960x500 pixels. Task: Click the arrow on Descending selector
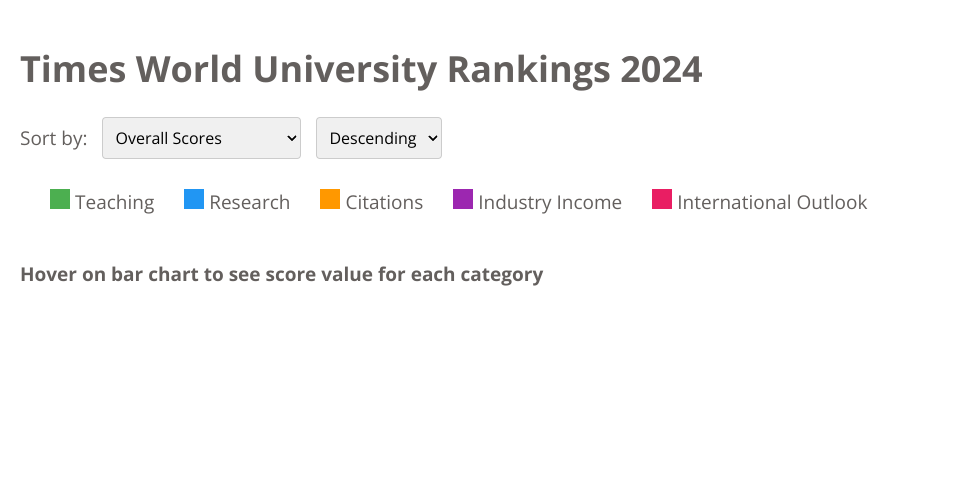click(432, 138)
